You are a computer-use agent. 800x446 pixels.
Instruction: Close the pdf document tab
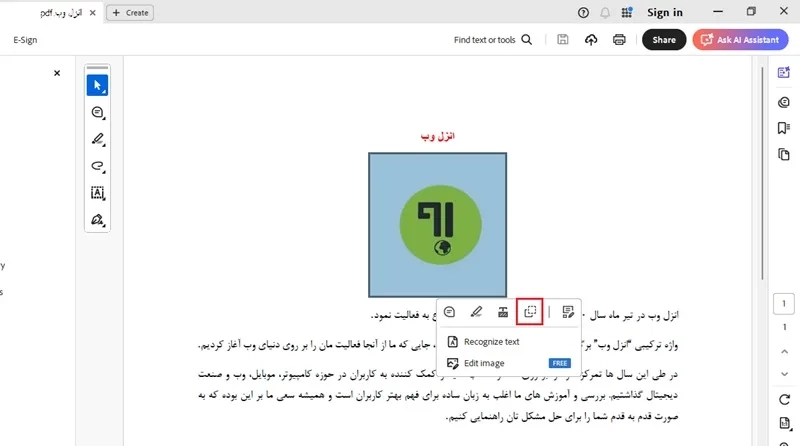[92, 13]
